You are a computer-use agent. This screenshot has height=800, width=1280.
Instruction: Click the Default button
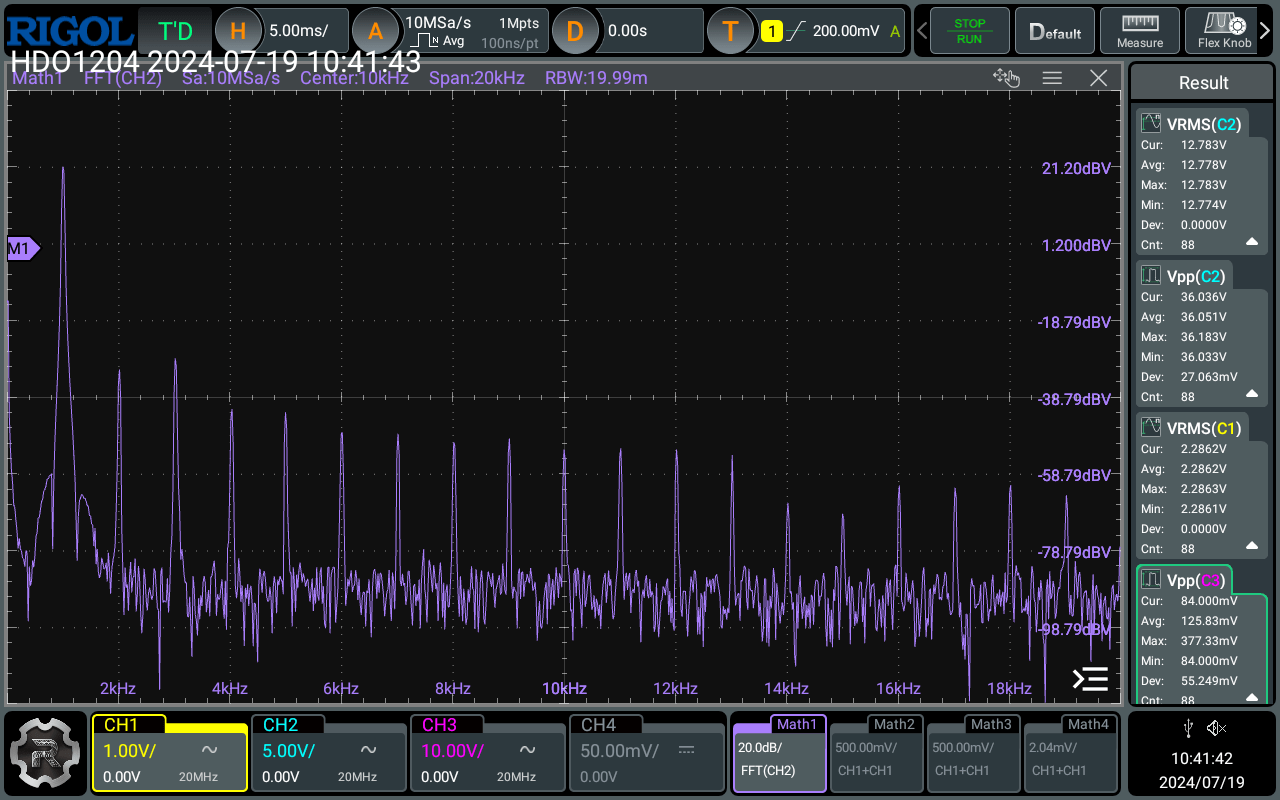pyautogui.click(x=1055, y=31)
